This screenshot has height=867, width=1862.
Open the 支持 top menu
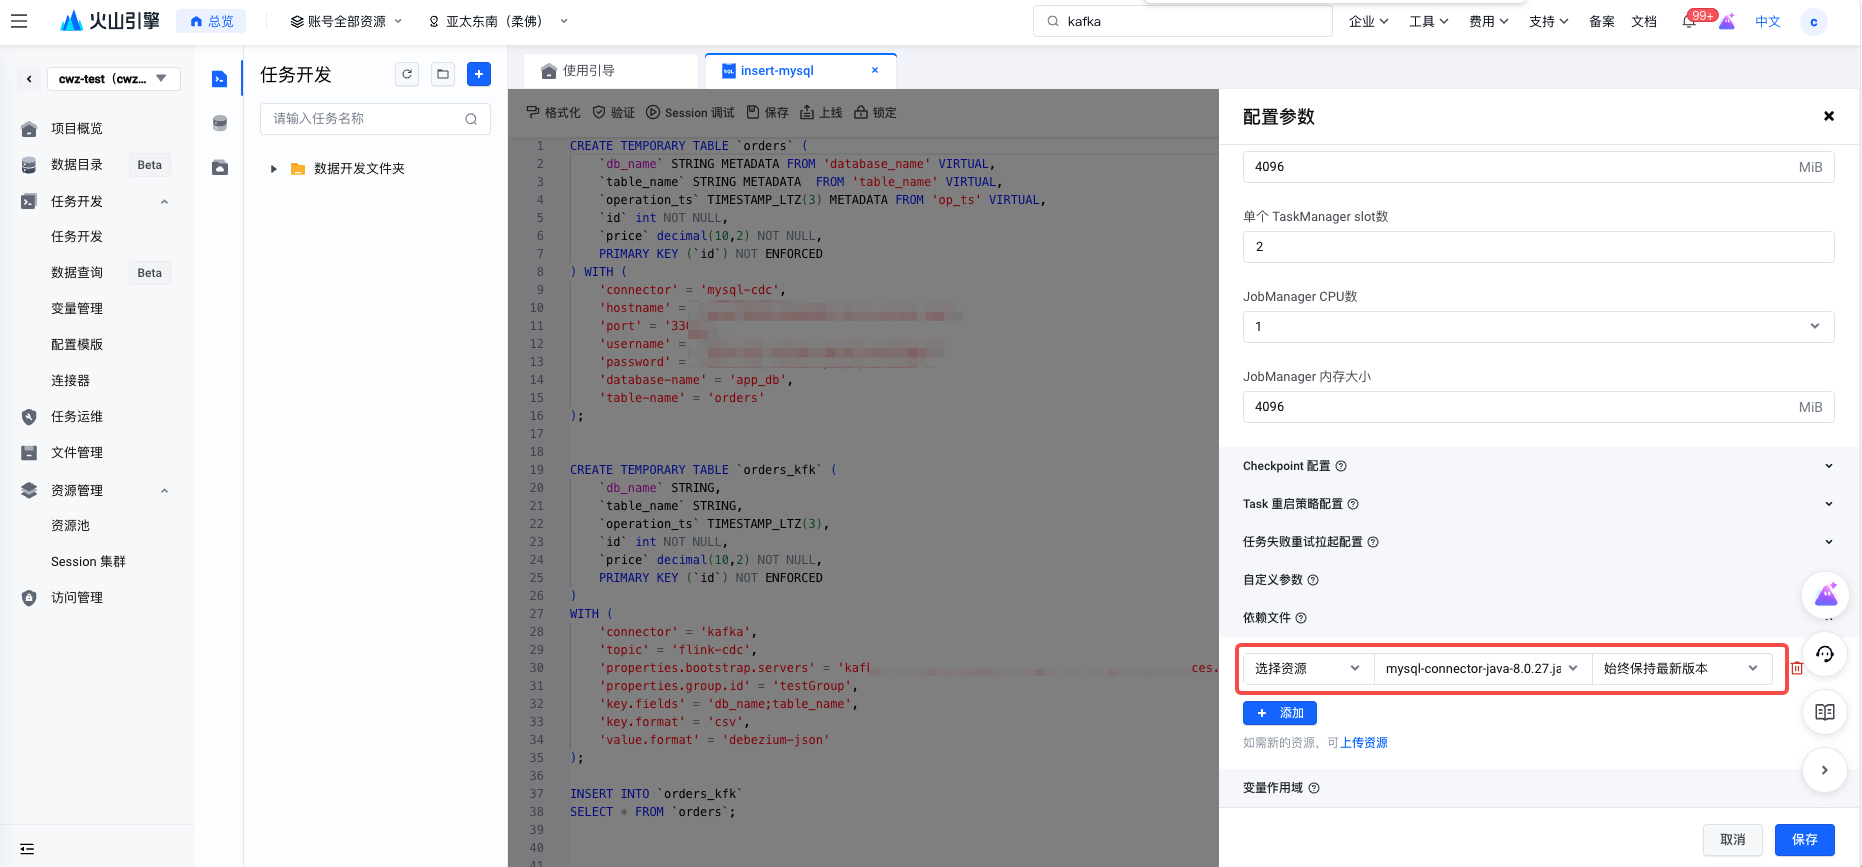[1548, 21]
